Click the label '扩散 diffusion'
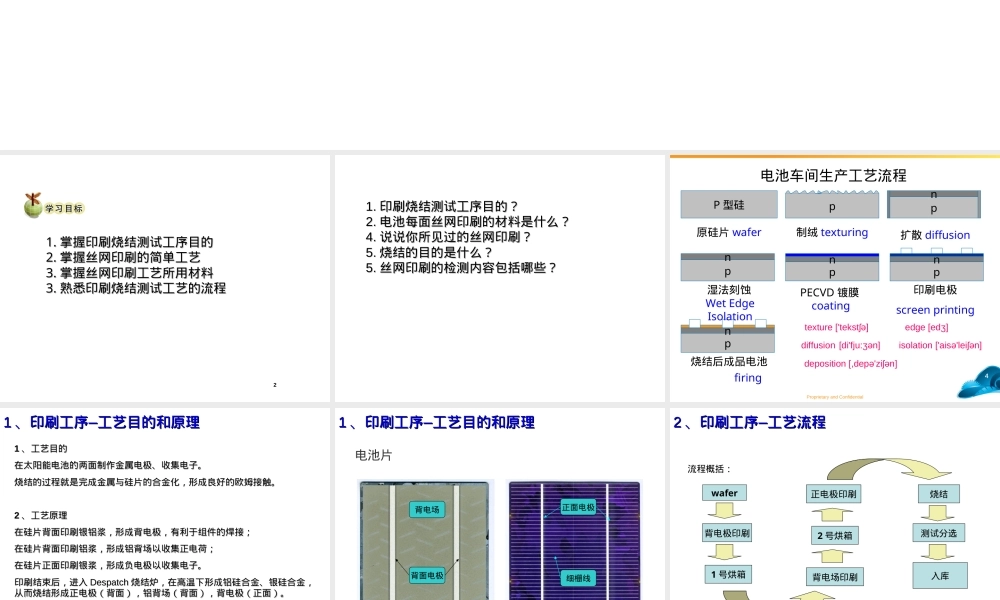This screenshot has width=1000, height=600. click(x=935, y=235)
